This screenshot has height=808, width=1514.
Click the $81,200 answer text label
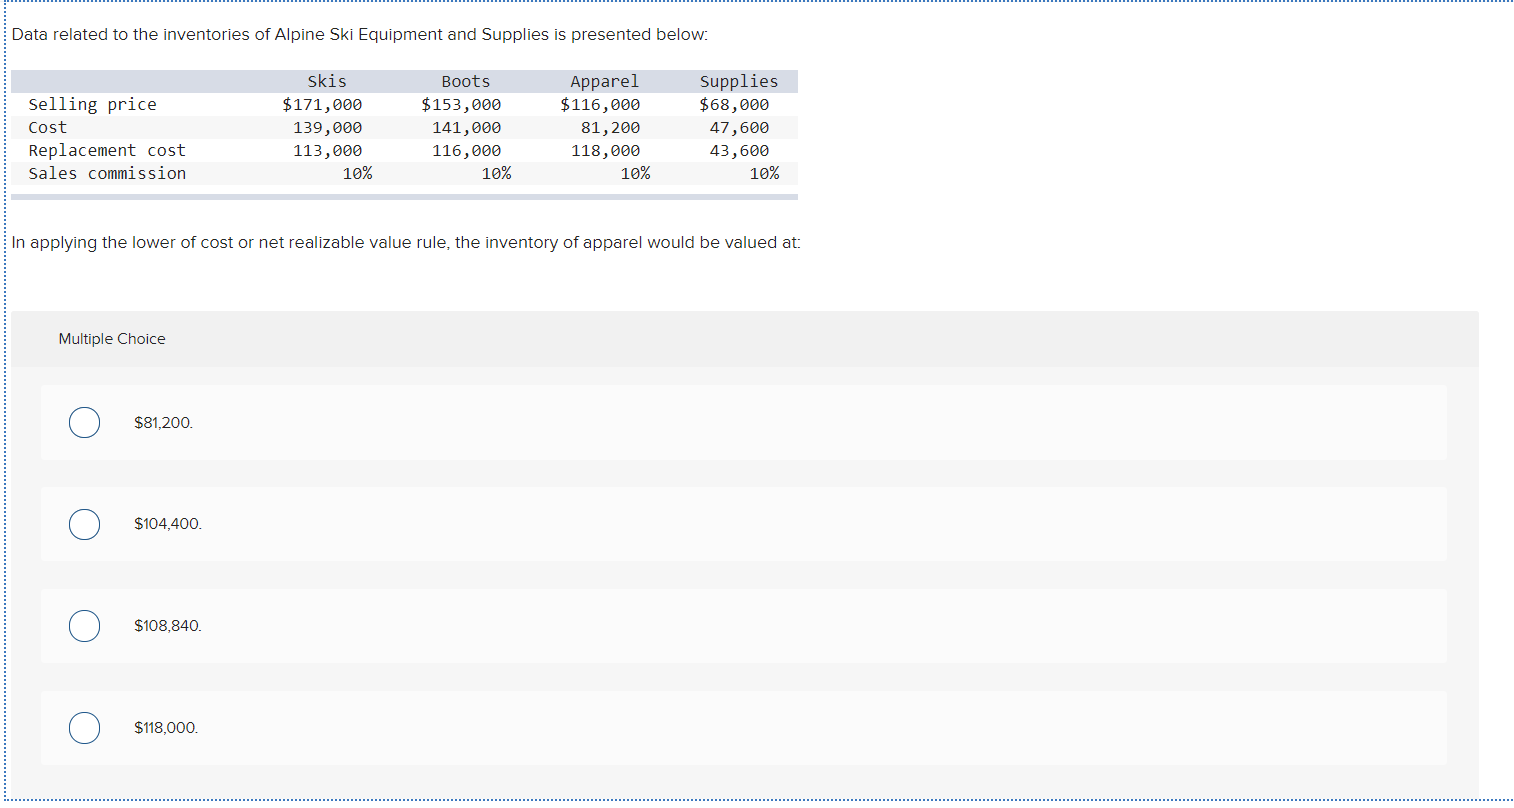tap(164, 422)
